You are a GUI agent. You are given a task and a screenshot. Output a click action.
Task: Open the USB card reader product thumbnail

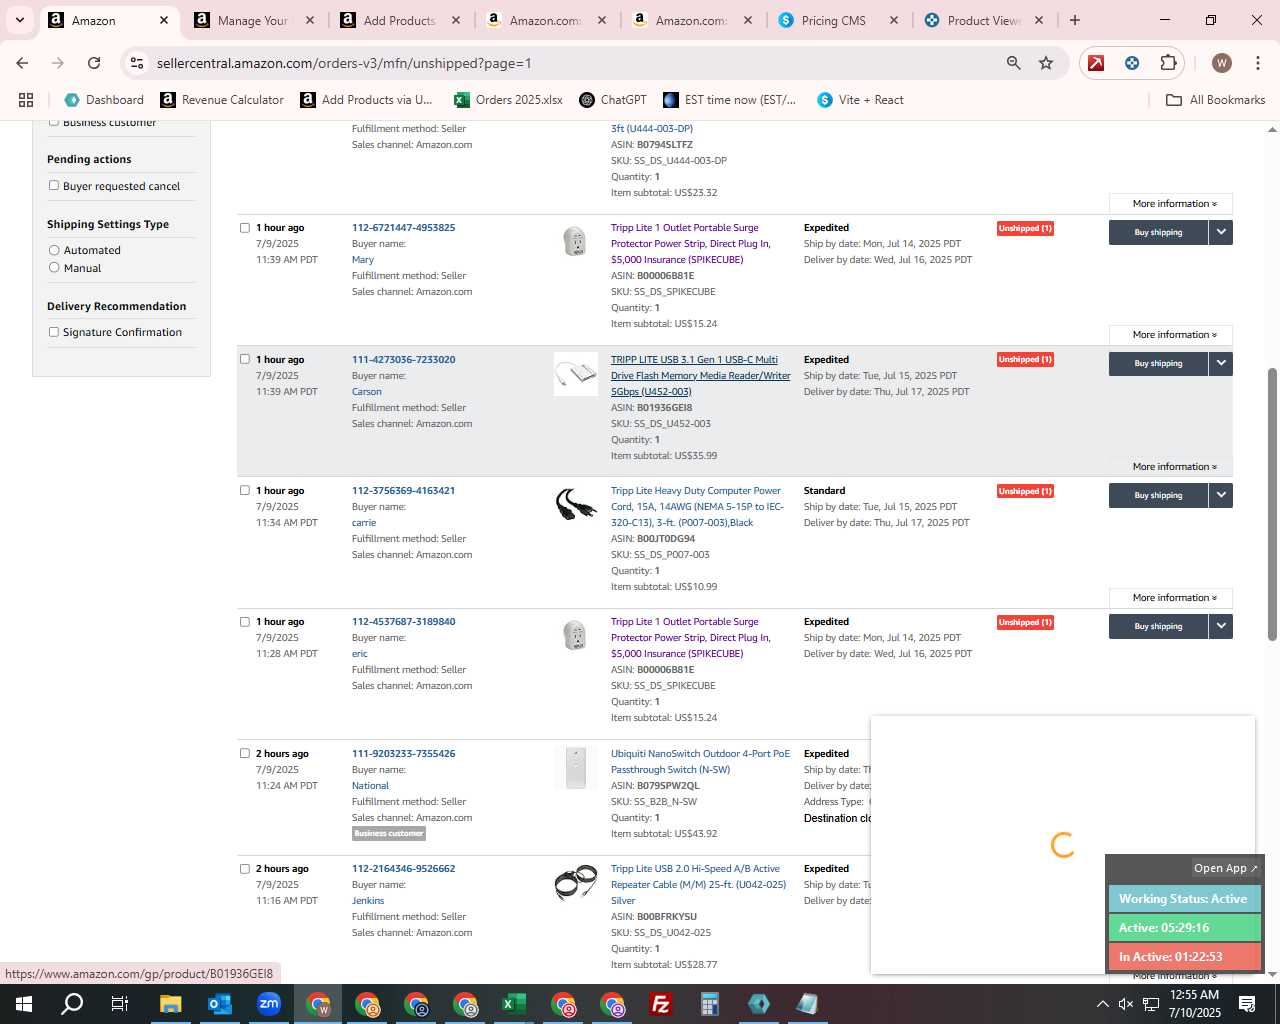pos(576,374)
